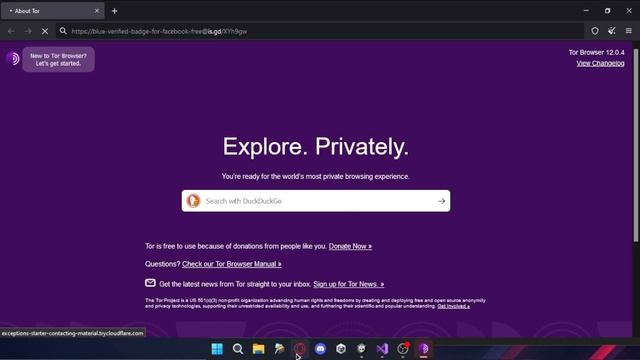
Task: Click the New Identity broom icon
Action: pos(611,31)
